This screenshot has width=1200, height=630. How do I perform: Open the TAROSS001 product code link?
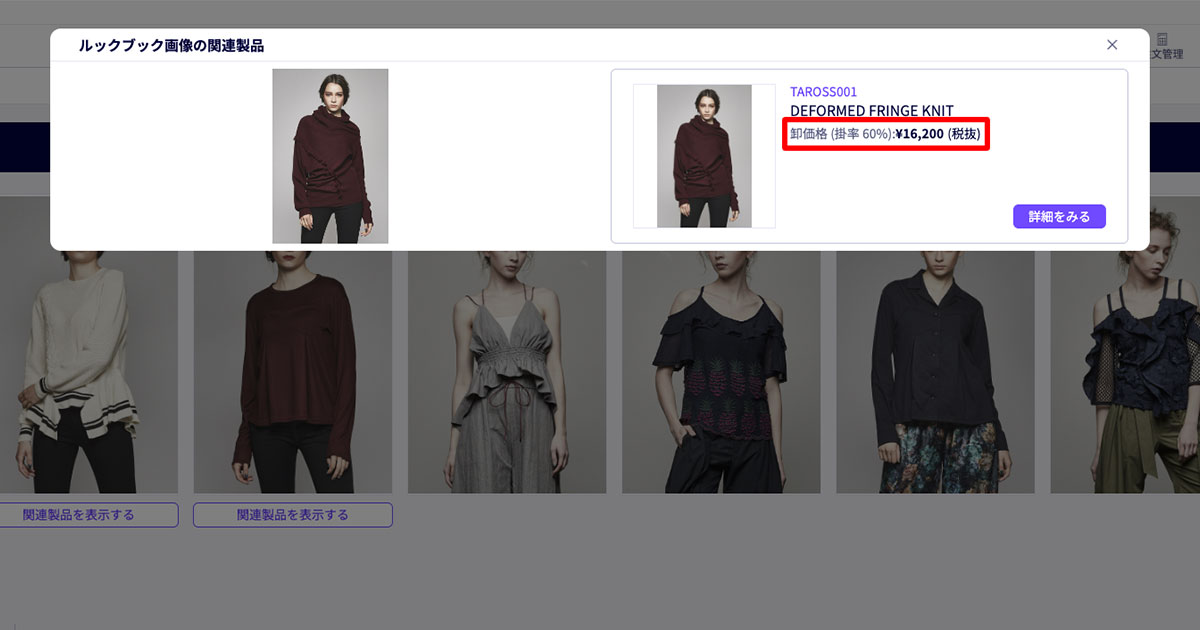pos(823,92)
